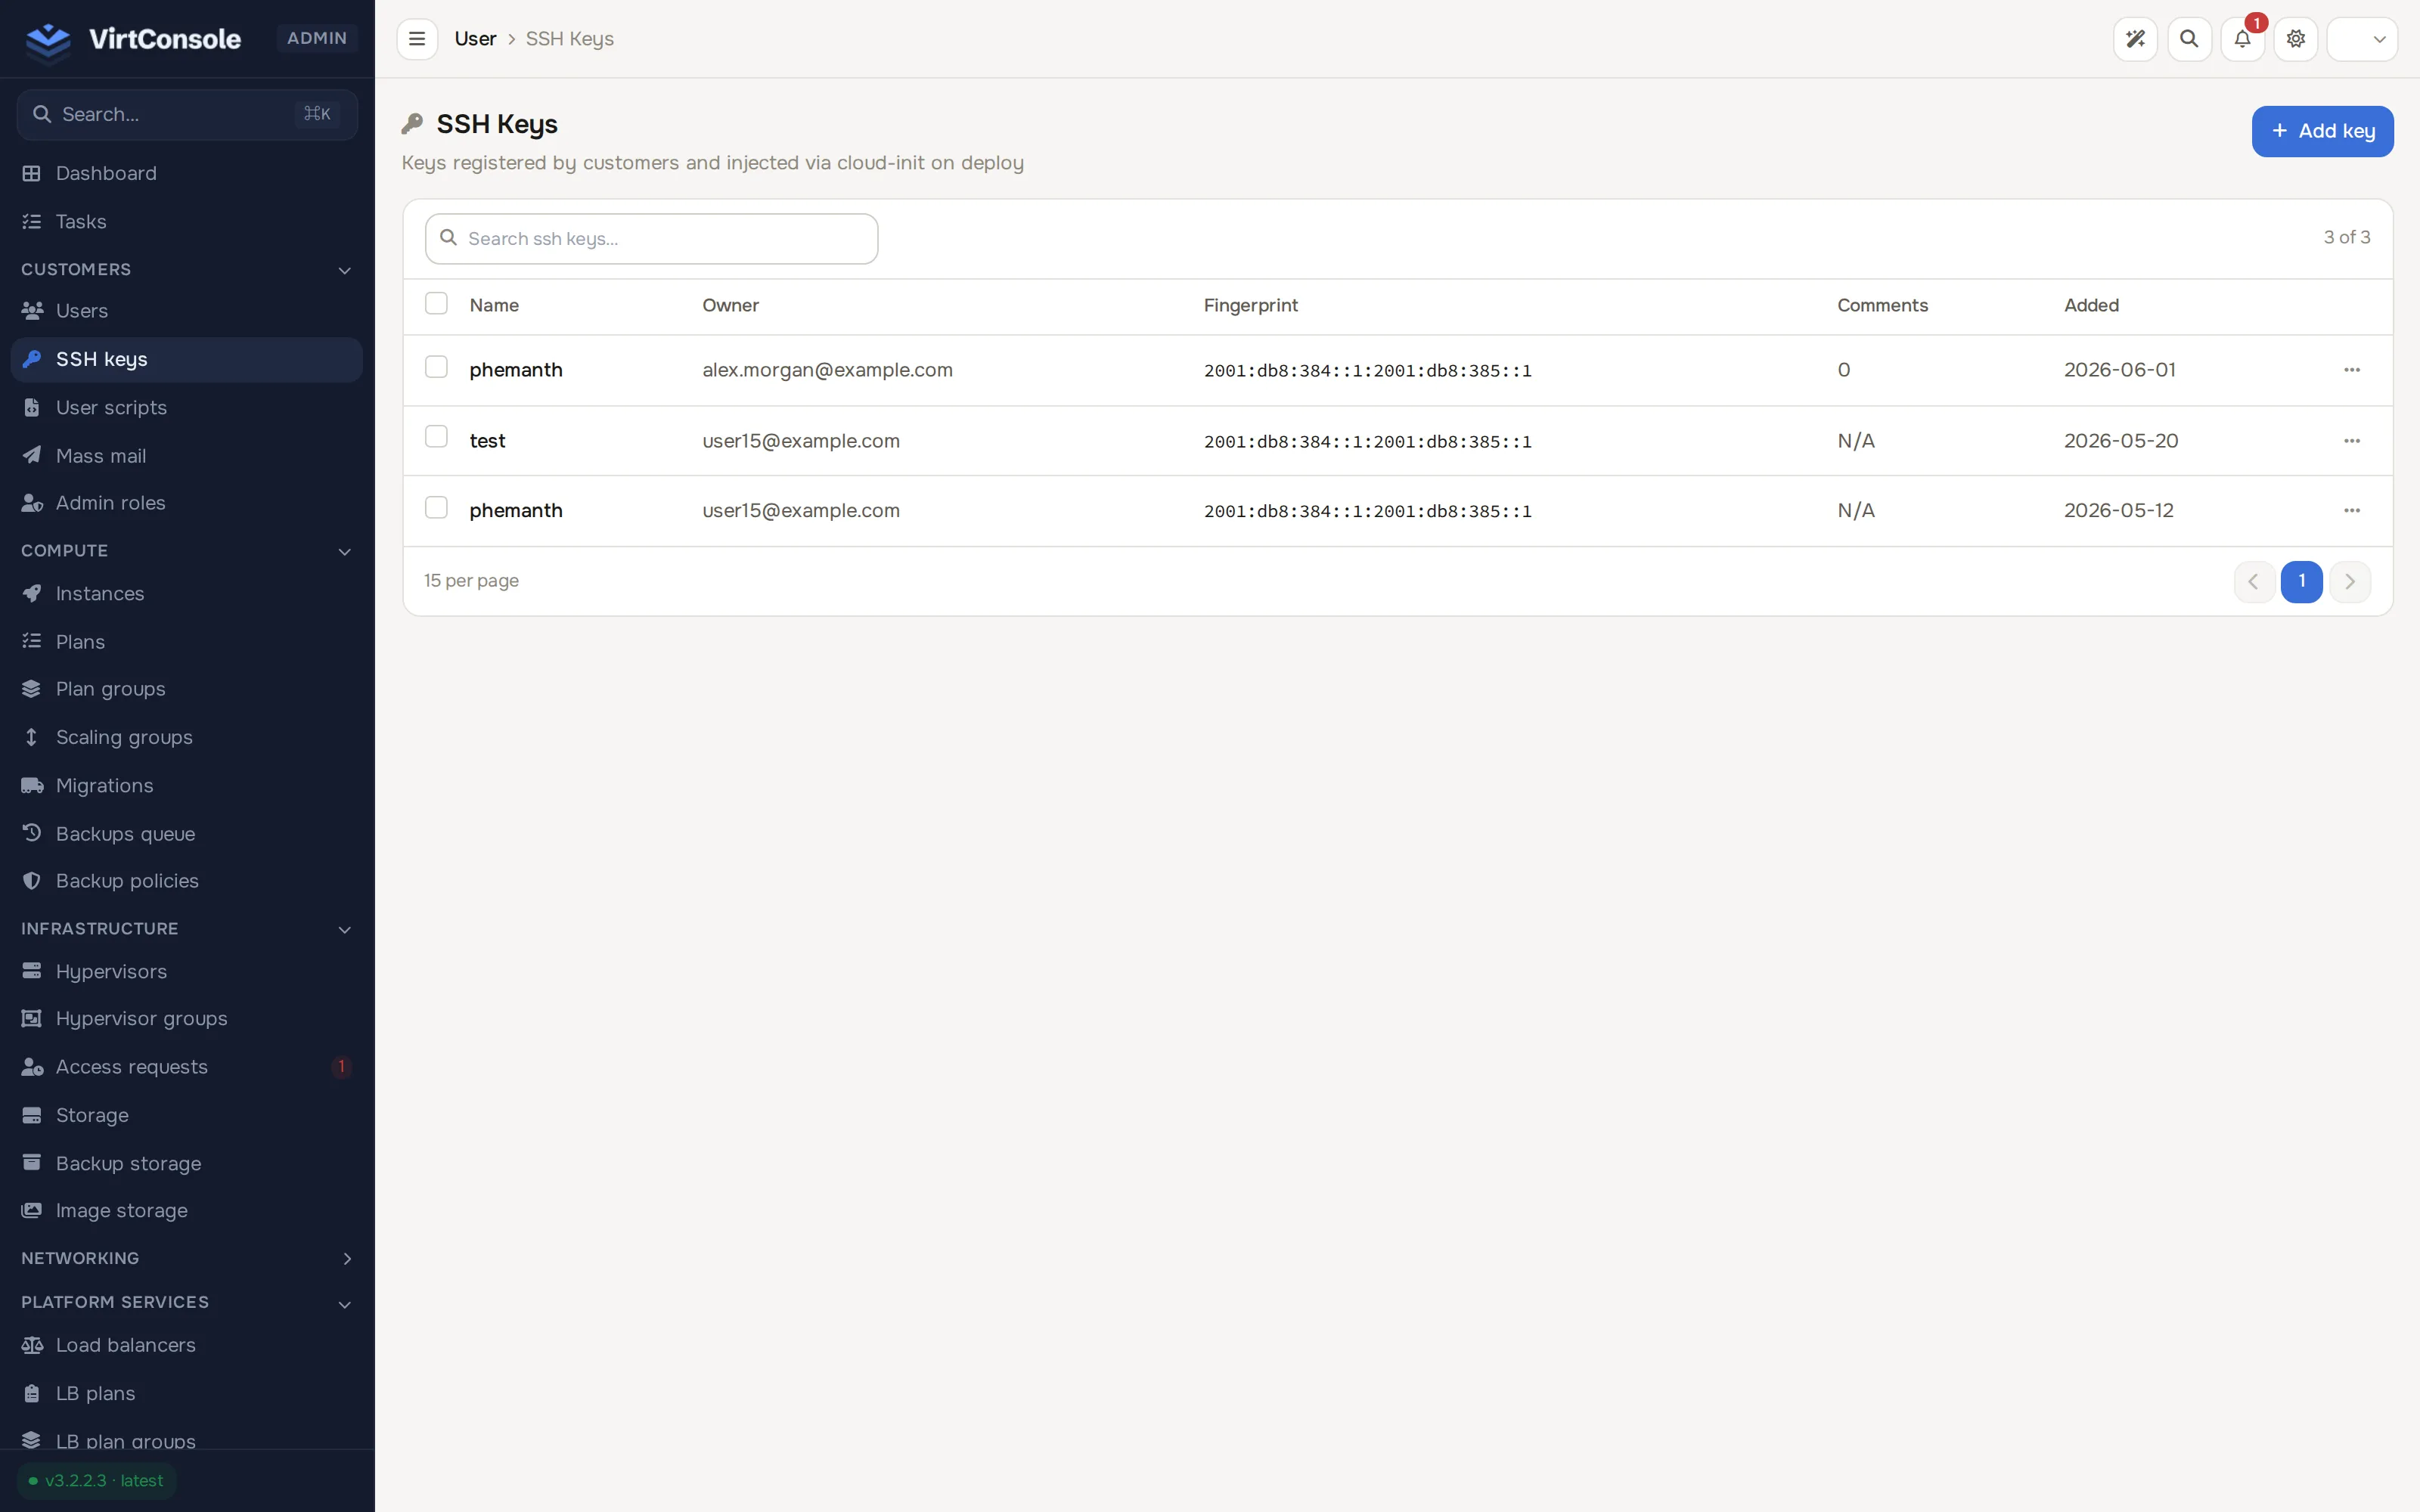This screenshot has height=1512, width=2420.
Task: Click the Access requests badge count 1
Action: pos(341,1067)
